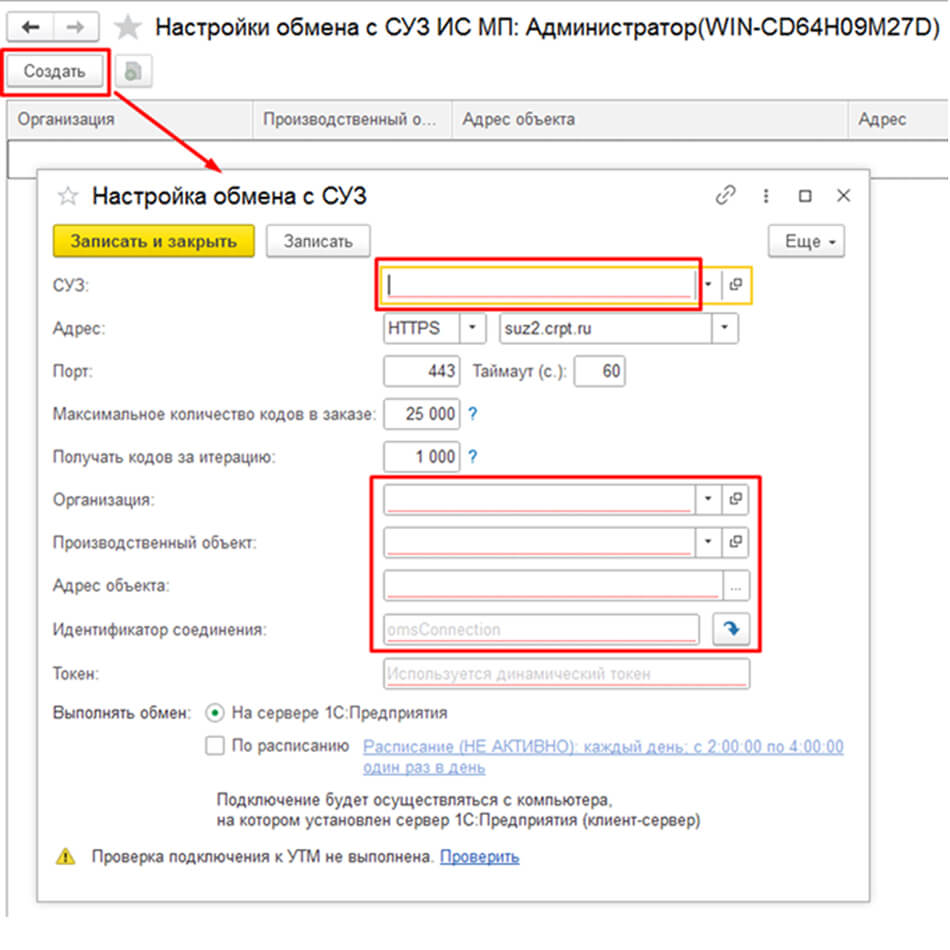This screenshot has height=950, width=950.
Task: Expand the suz2.crpt.ru address dropdown
Action: click(x=725, y=328)
